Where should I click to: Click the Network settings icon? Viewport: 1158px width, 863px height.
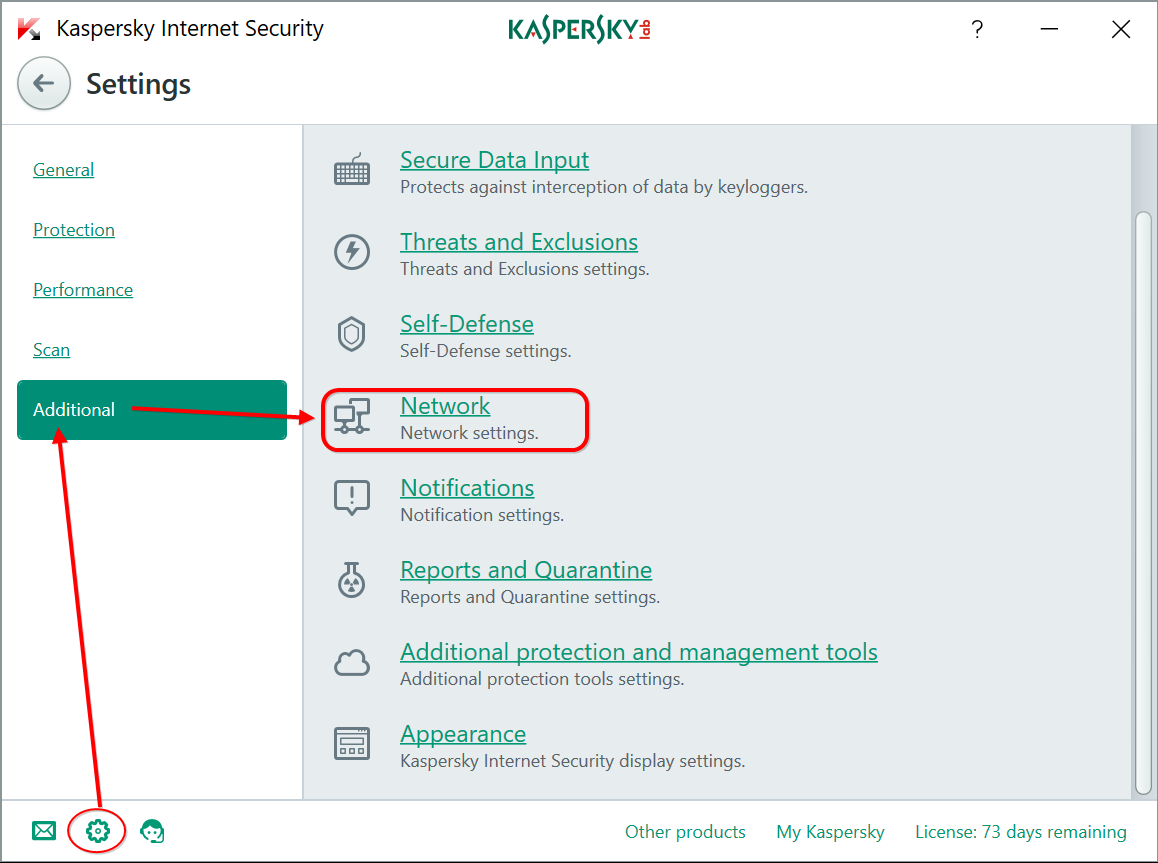click(352, 416)
